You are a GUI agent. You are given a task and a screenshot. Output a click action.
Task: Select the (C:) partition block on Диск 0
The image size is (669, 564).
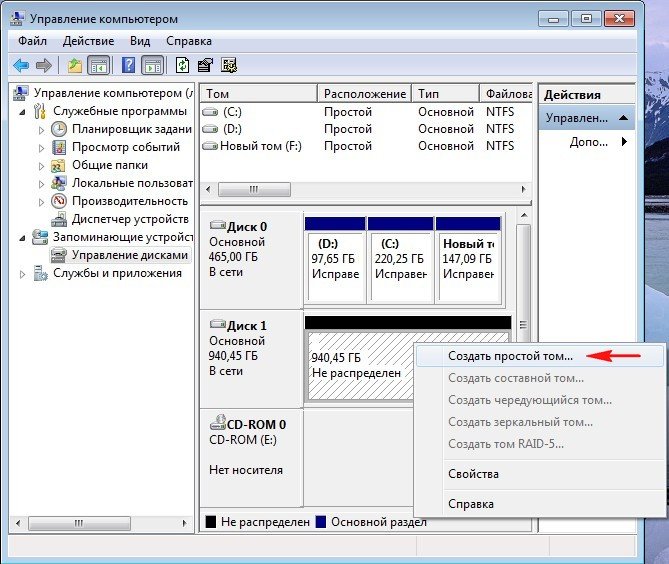pyautogui.click(x=399, y=258)
